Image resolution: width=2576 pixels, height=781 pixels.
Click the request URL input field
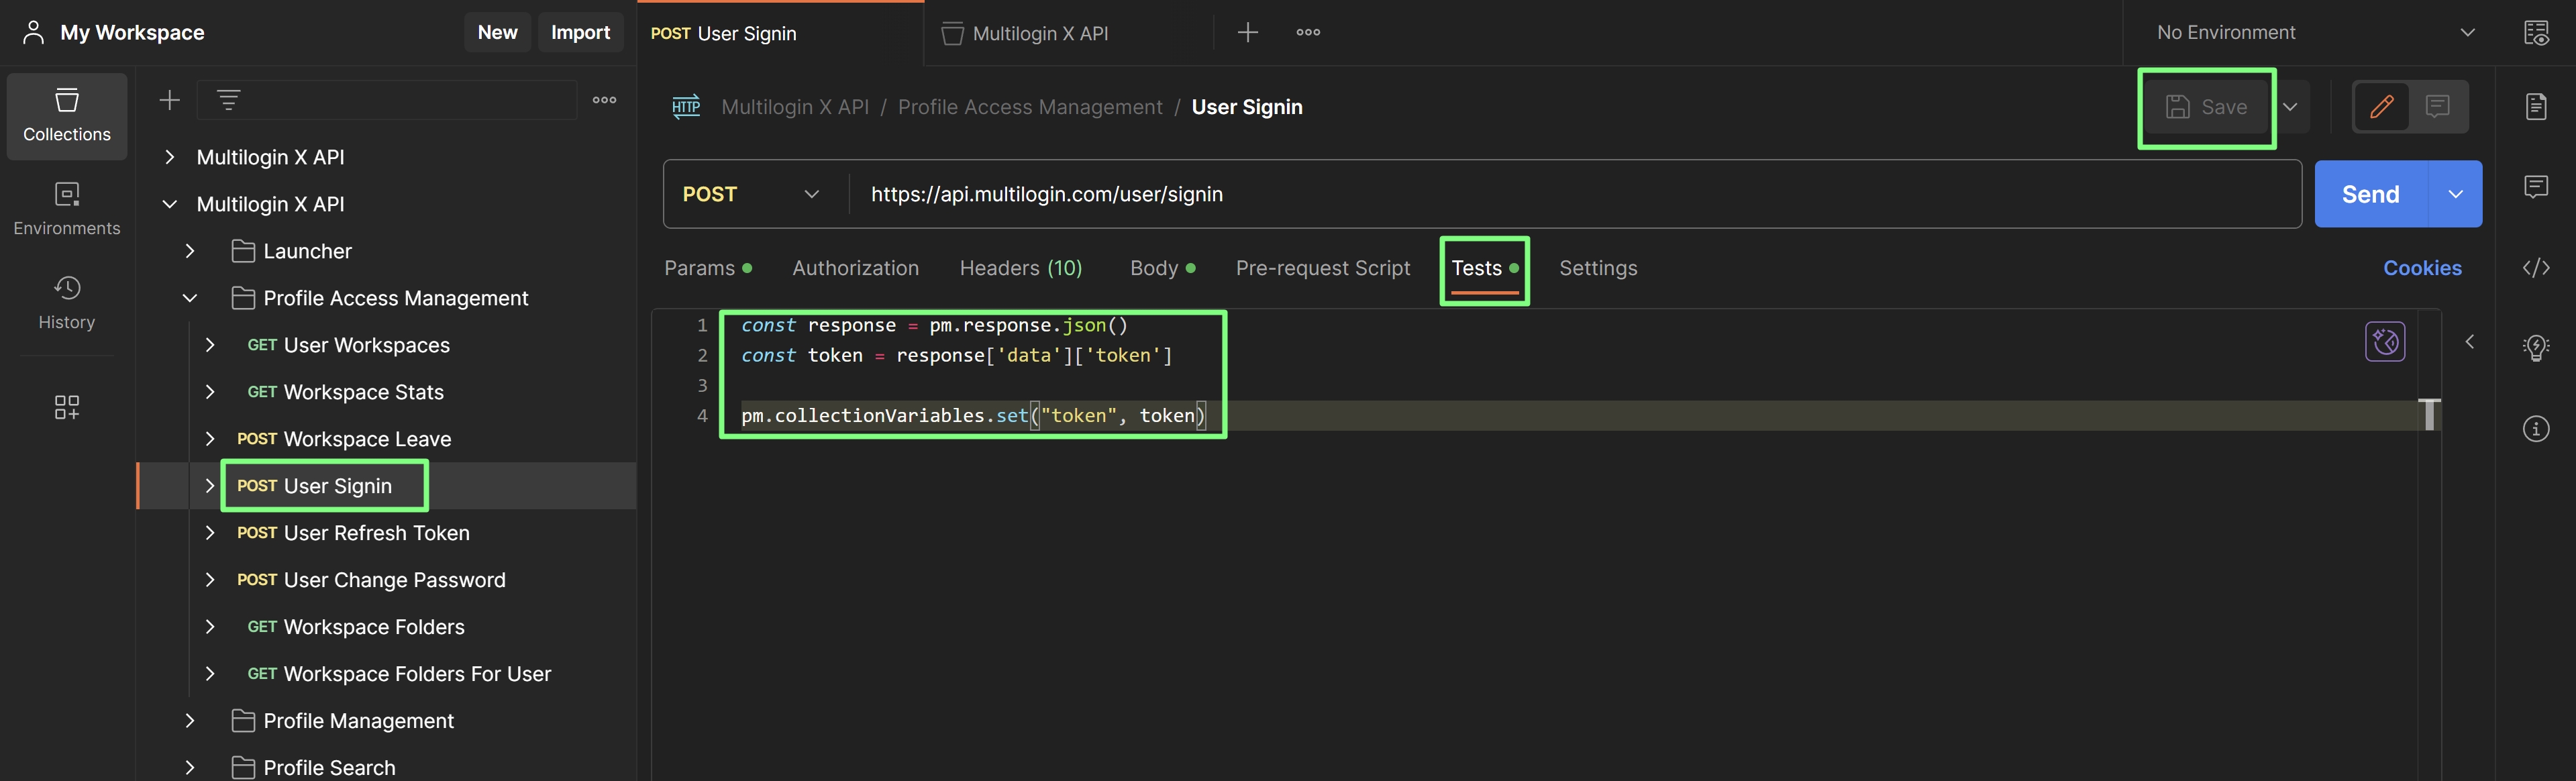[1500, 194]
